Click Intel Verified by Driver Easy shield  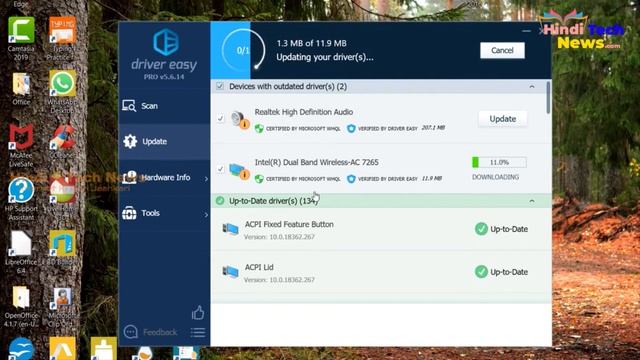point(351,179)
